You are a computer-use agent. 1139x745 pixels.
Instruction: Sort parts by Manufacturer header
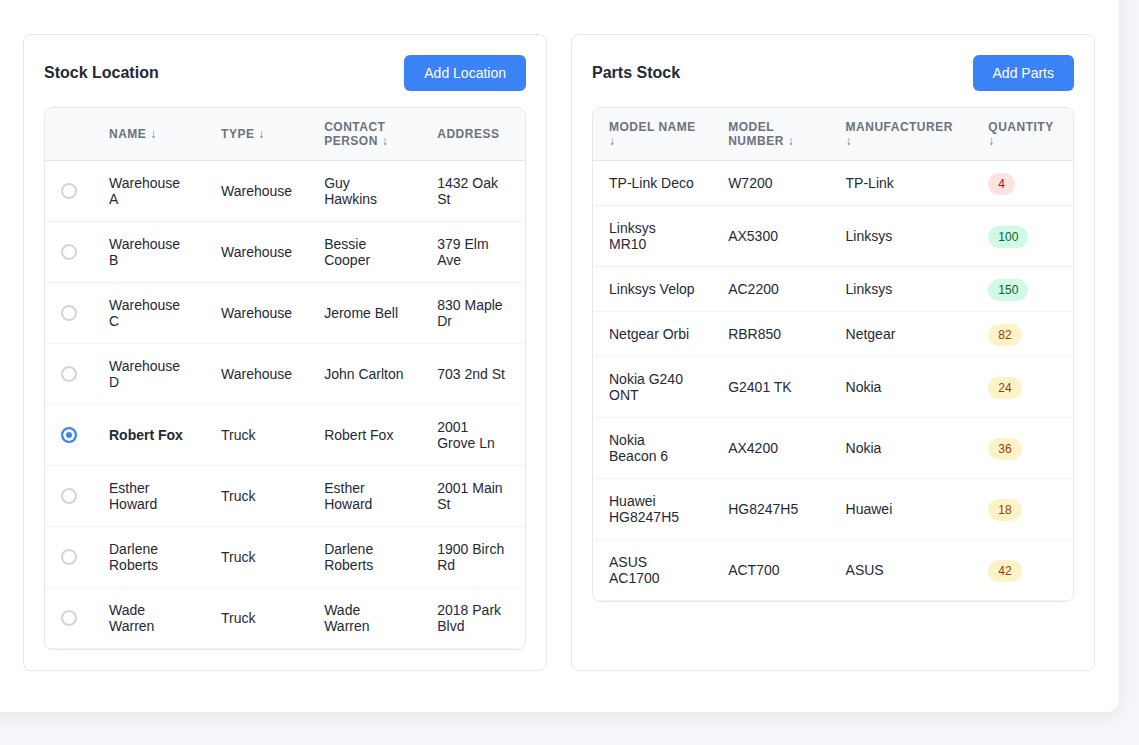pyautogui.click(x=898, y=133)
